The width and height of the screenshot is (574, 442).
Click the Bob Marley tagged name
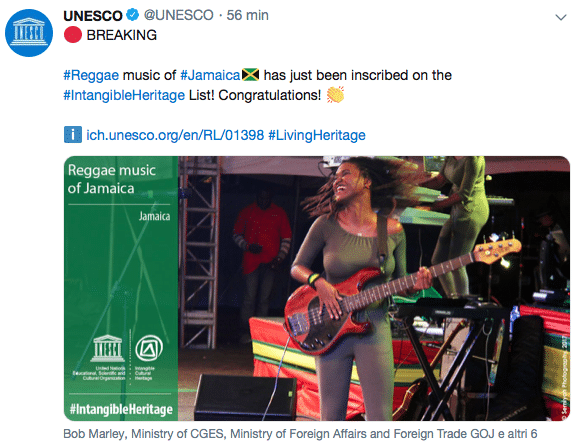tap(94, 434)
